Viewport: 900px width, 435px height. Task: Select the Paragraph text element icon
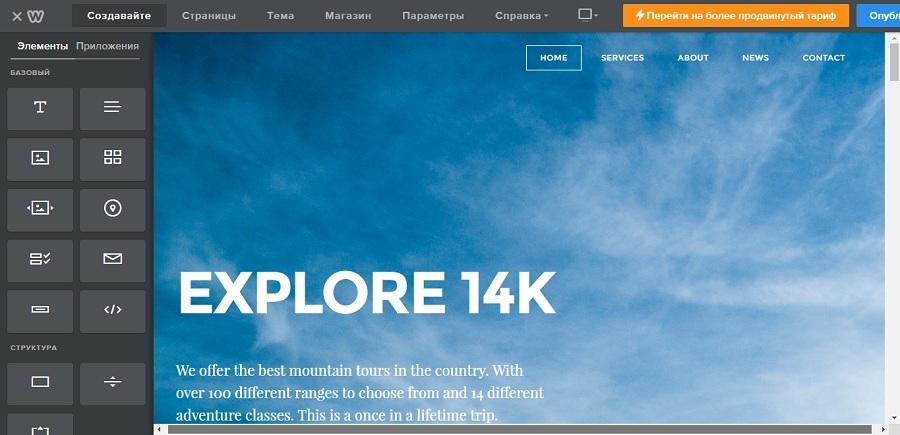112,109
